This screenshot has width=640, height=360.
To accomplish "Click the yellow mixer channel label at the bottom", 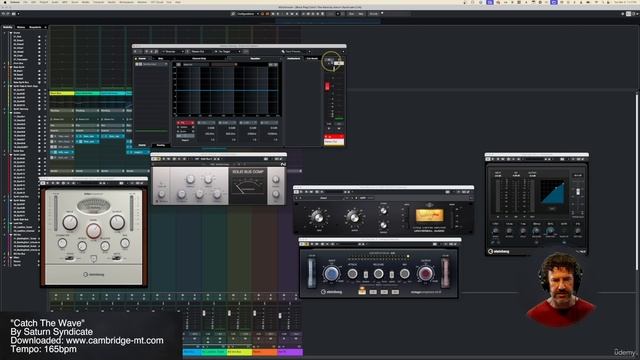I will coord(239,352).
